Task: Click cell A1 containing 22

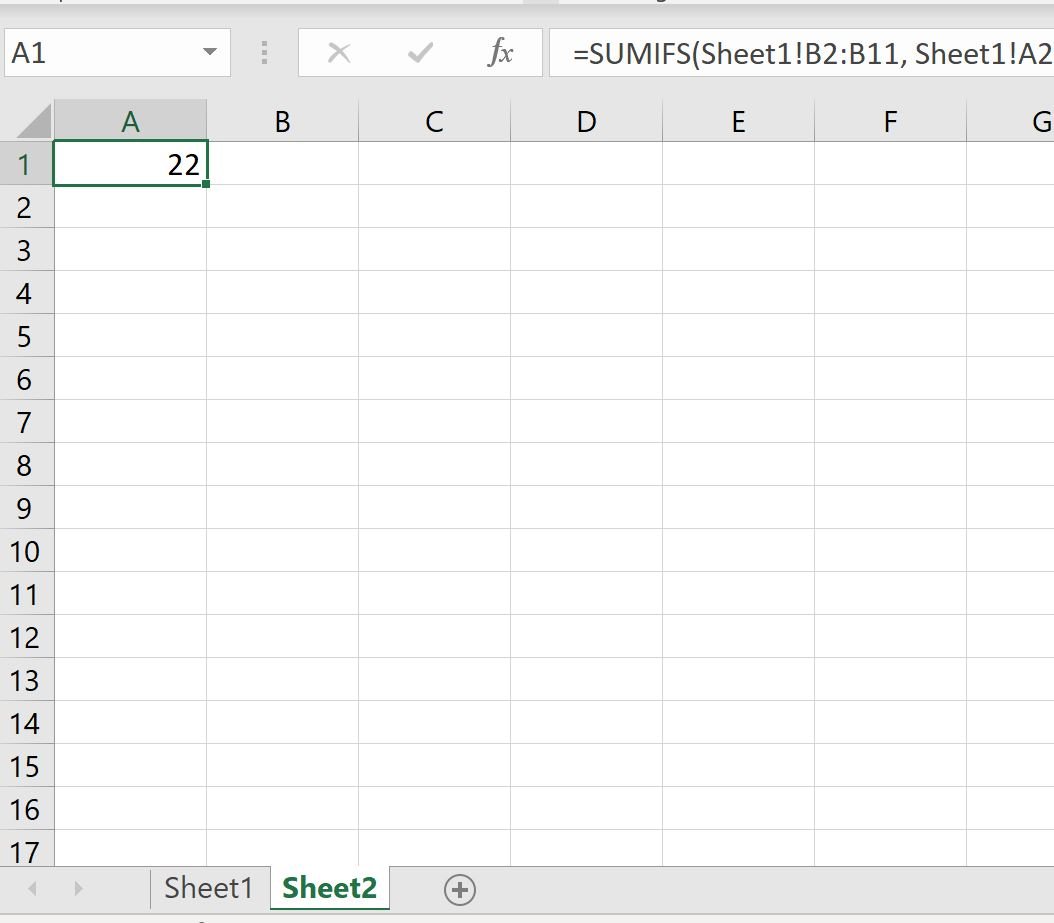Action: pyautogui.click(x=130, y=163)
